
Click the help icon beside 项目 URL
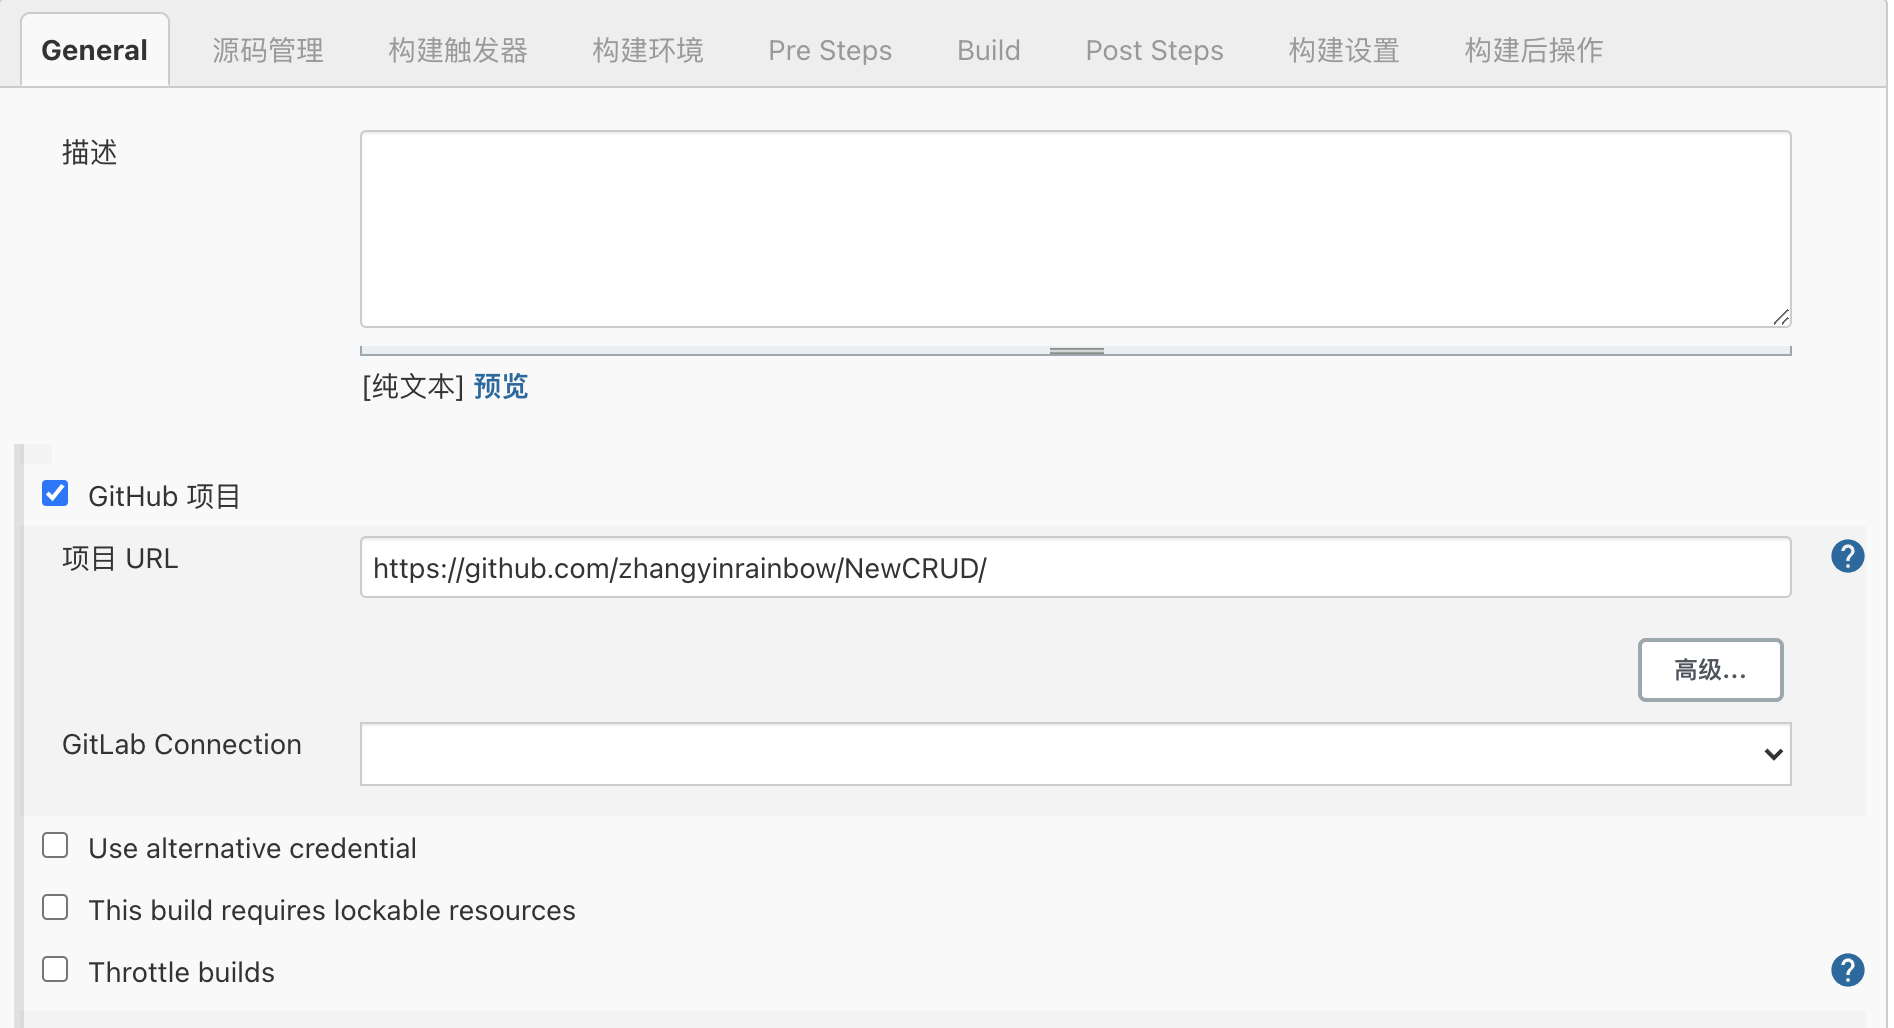pos(1848,557)
